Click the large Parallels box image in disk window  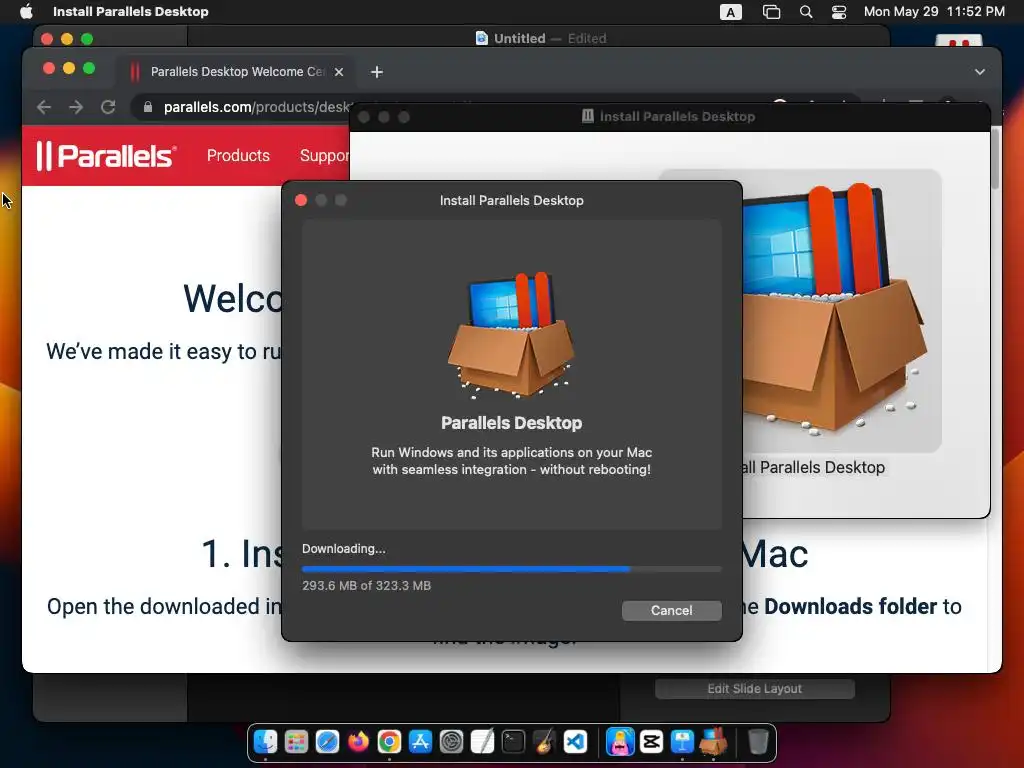pyautogui.click(x=835, y=310)
